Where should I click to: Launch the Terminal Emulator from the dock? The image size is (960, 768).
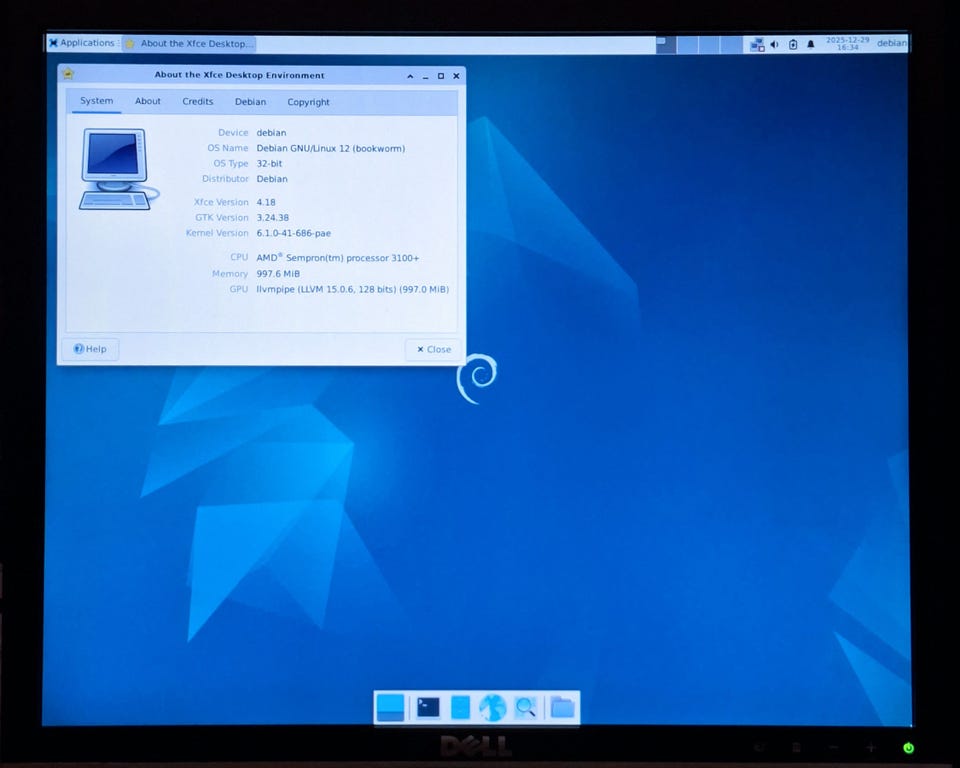(428, 707)
